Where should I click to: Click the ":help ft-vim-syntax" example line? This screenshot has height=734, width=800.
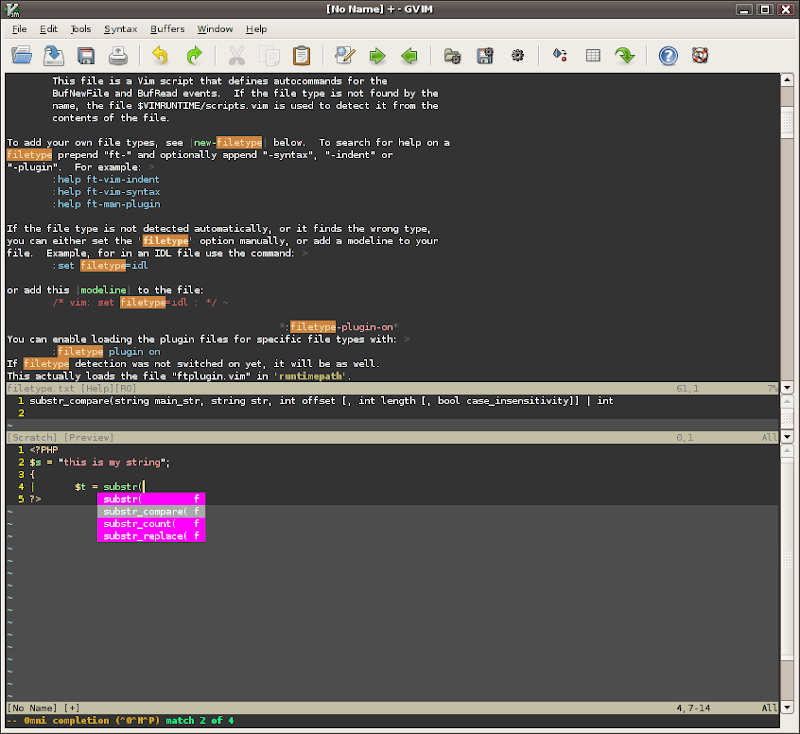point(106,191)
